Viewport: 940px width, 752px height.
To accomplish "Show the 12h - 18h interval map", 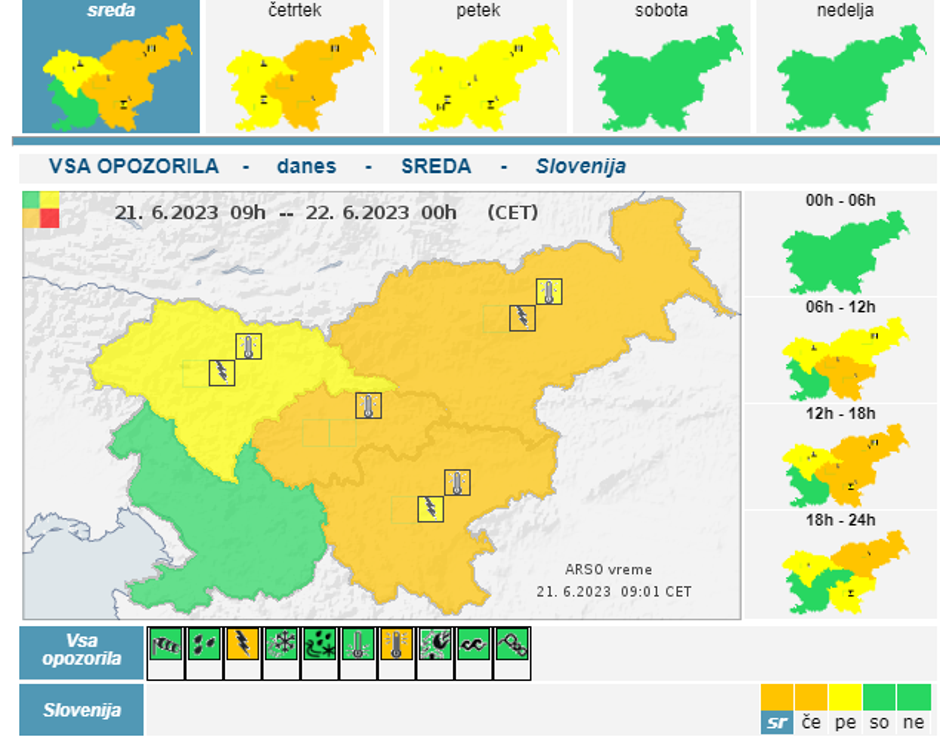I will (841, 457).
